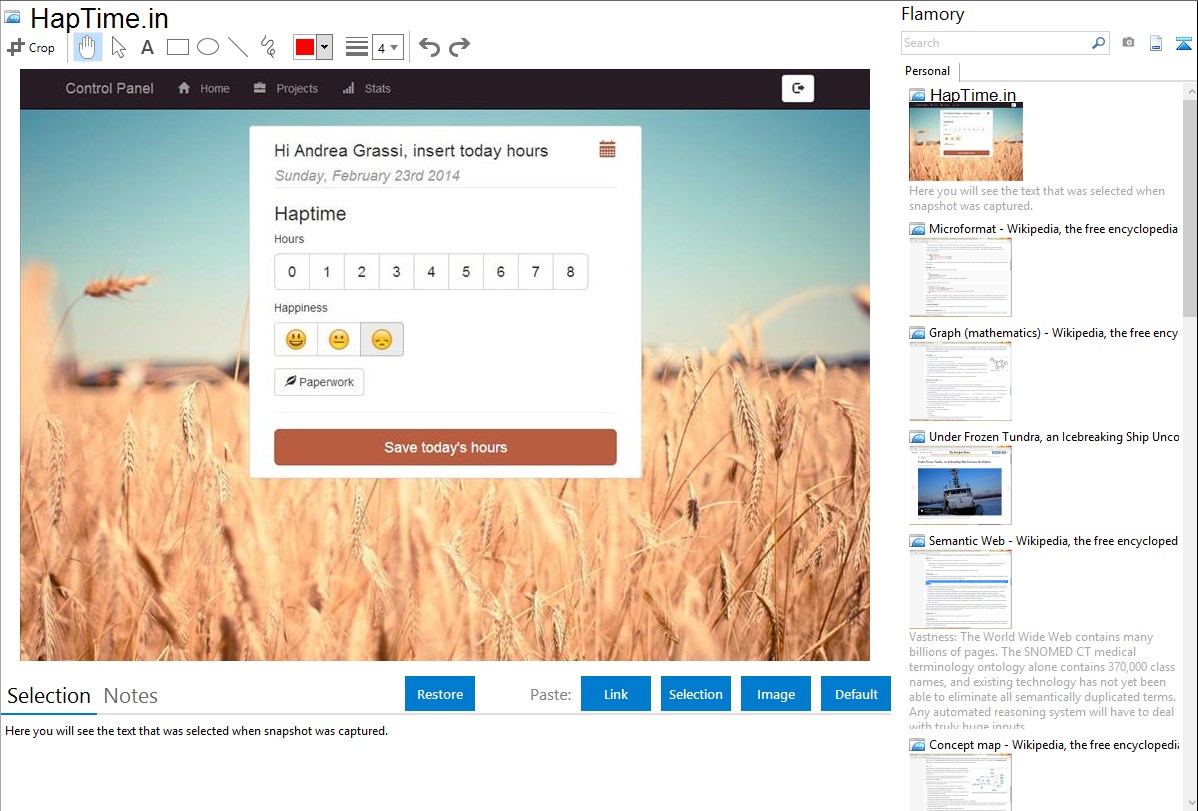
Task: Activate the hand pan tool
Action: point(87,47)
